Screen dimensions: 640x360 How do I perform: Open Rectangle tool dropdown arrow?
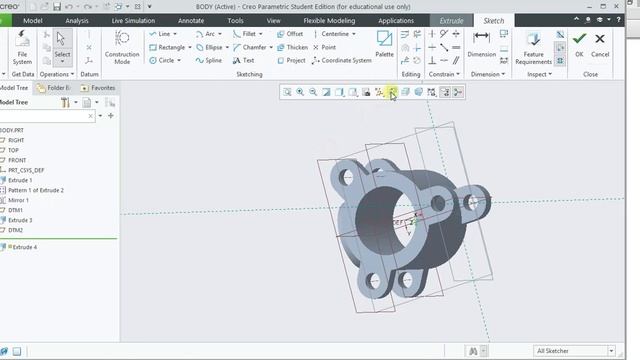[190, 47]
